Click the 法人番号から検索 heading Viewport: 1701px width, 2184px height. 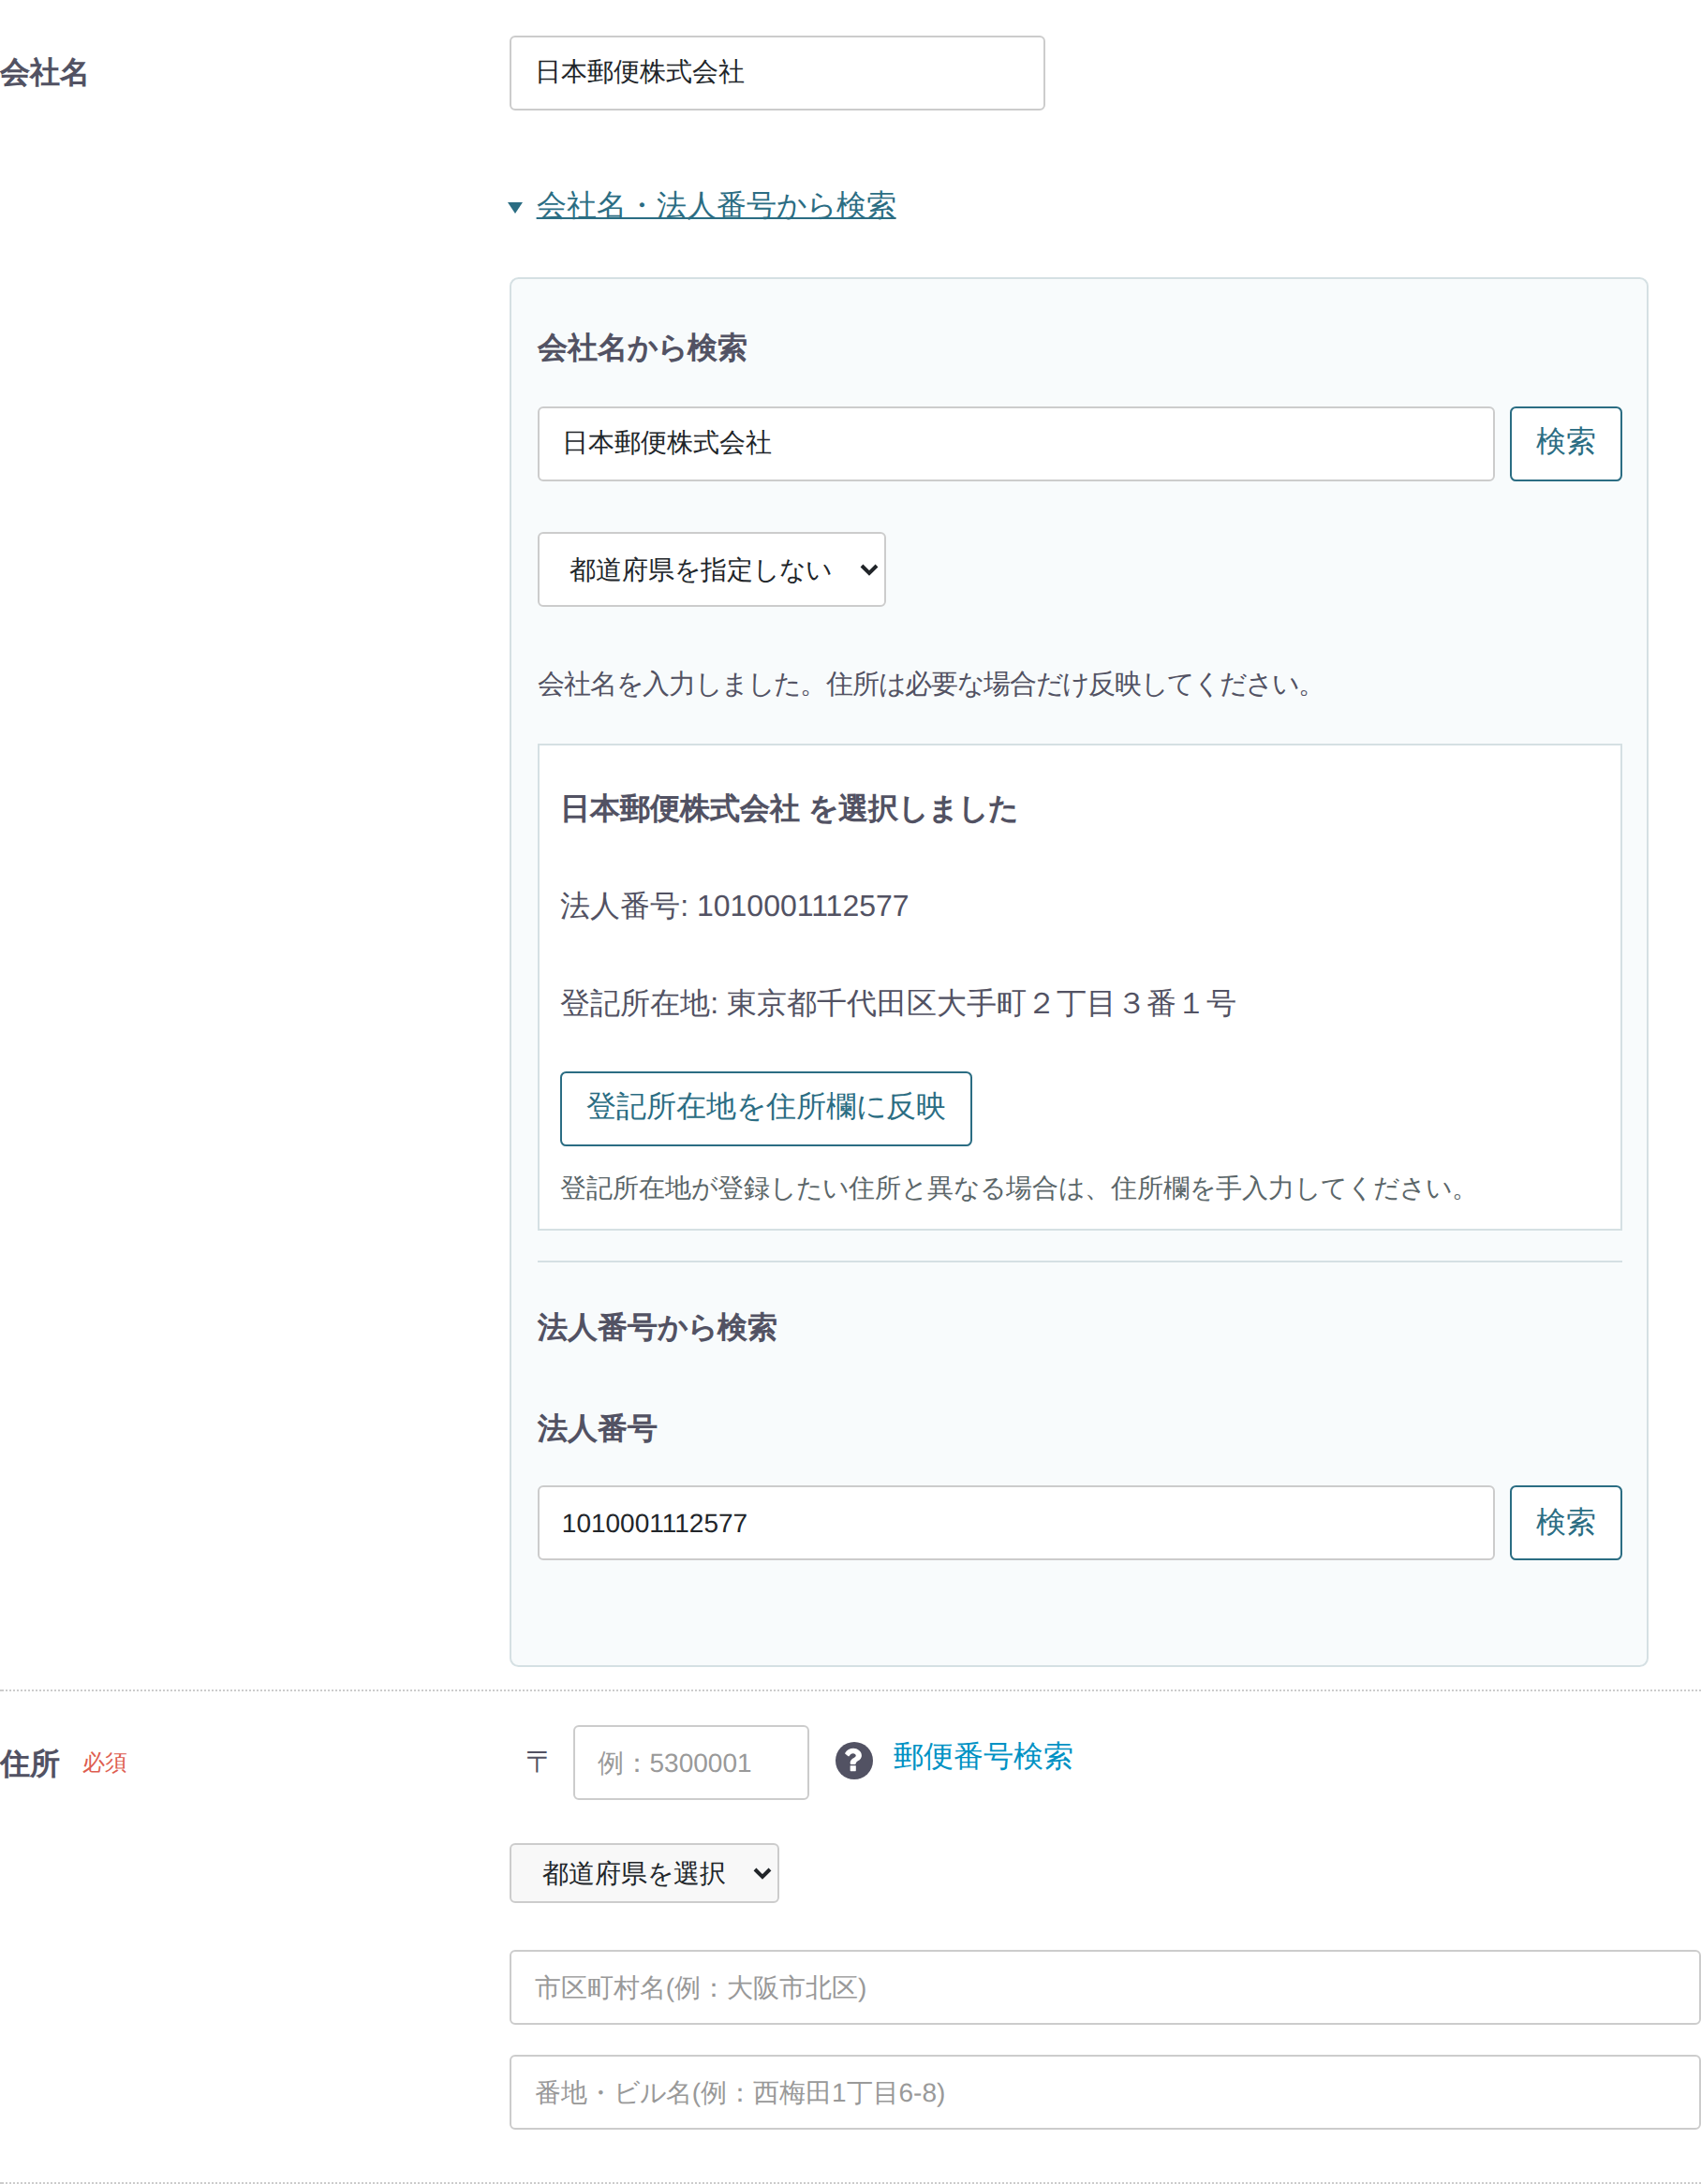657,1328
